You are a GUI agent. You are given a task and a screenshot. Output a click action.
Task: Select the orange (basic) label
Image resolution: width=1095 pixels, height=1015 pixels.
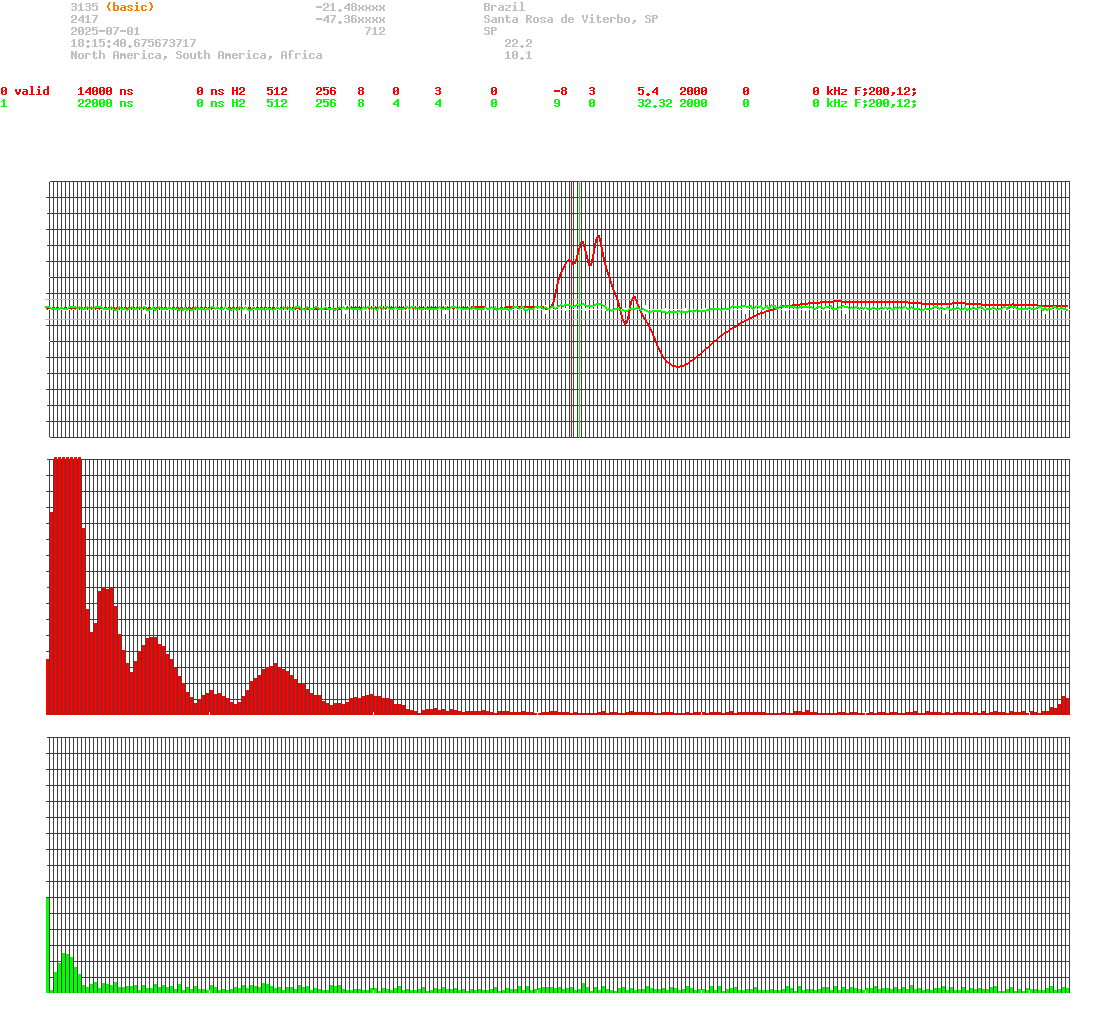[130, 7]
